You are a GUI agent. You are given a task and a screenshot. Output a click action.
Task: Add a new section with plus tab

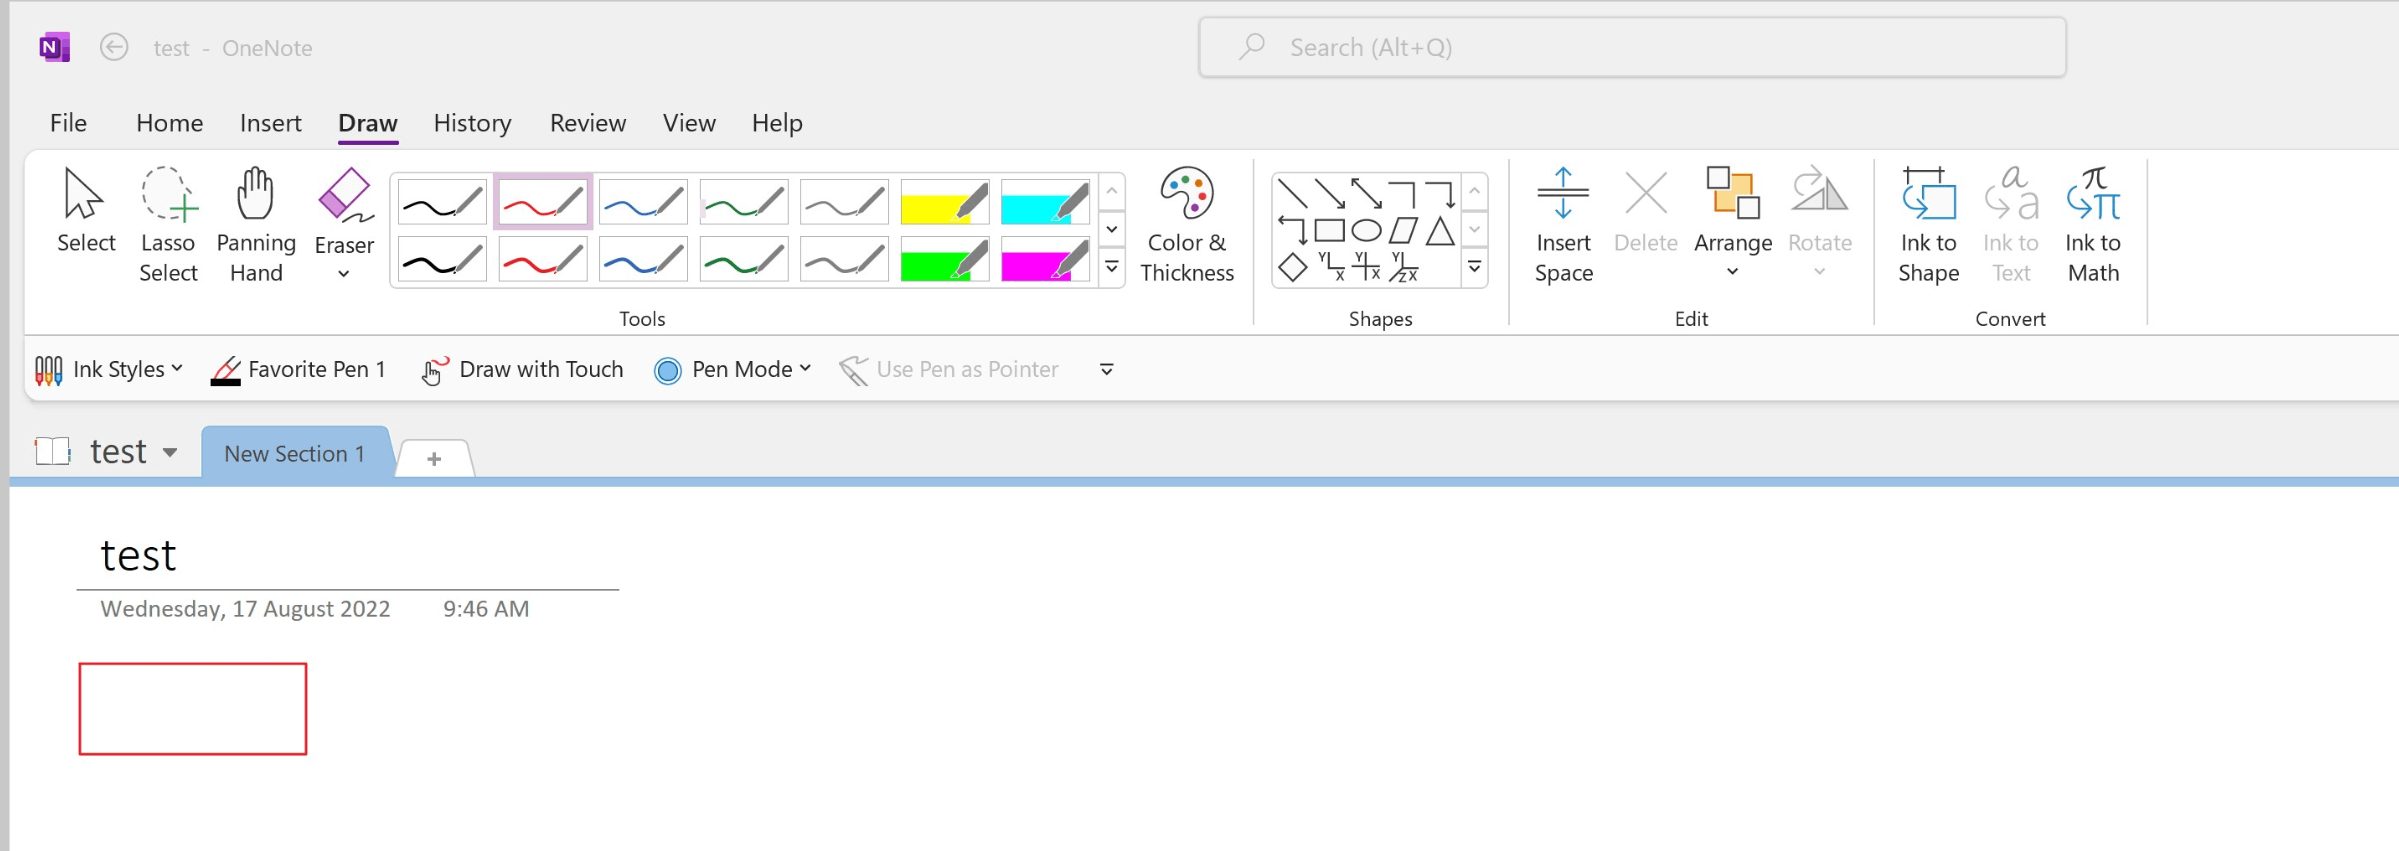434,459
